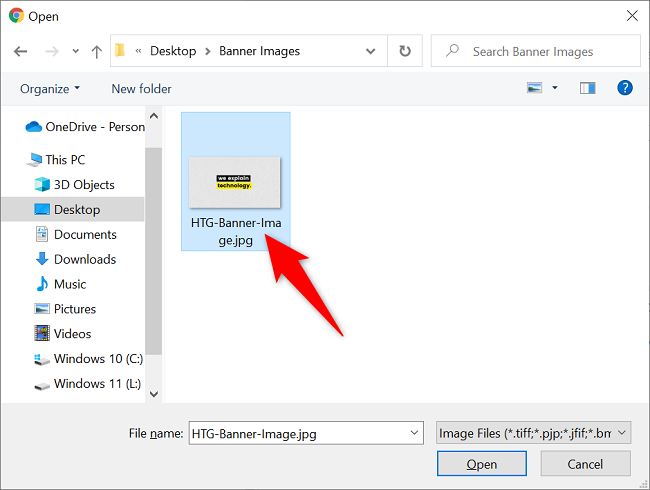Open Help with the question mark

[x=625, y=88]
